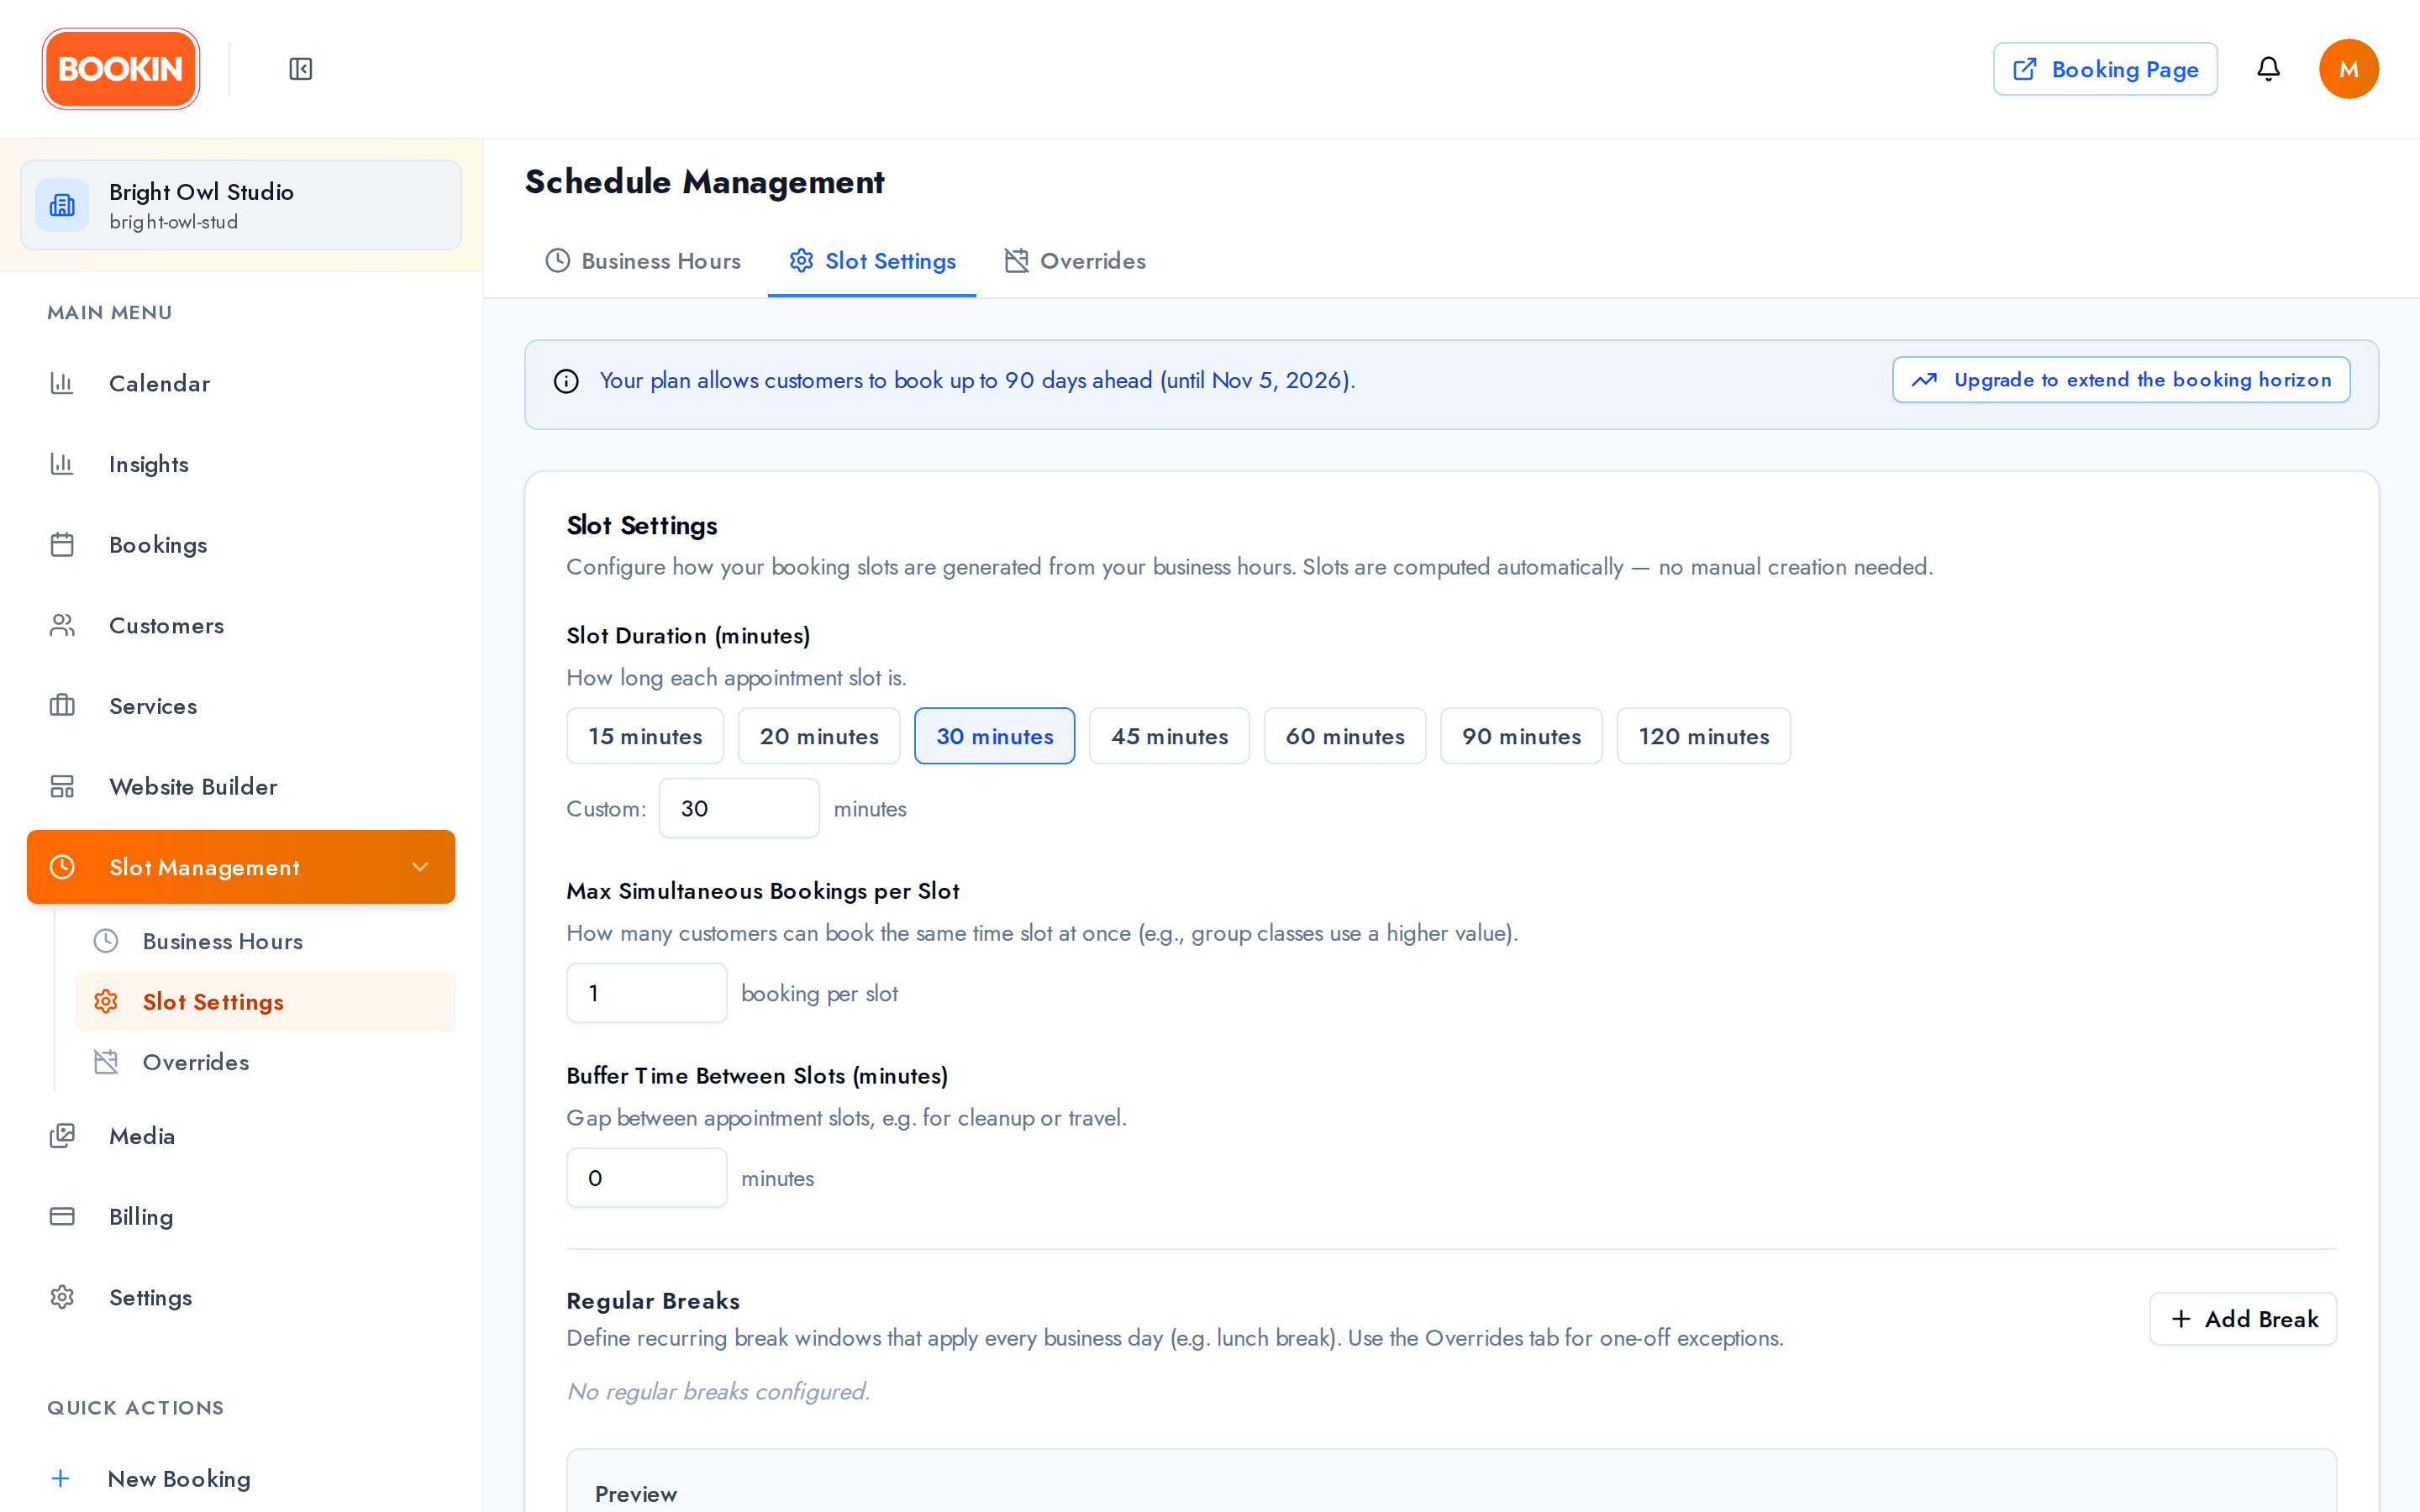The image size is (2420, 1512).
Task: Click the Insights chart icon
Action: click(x=62, y=464)
